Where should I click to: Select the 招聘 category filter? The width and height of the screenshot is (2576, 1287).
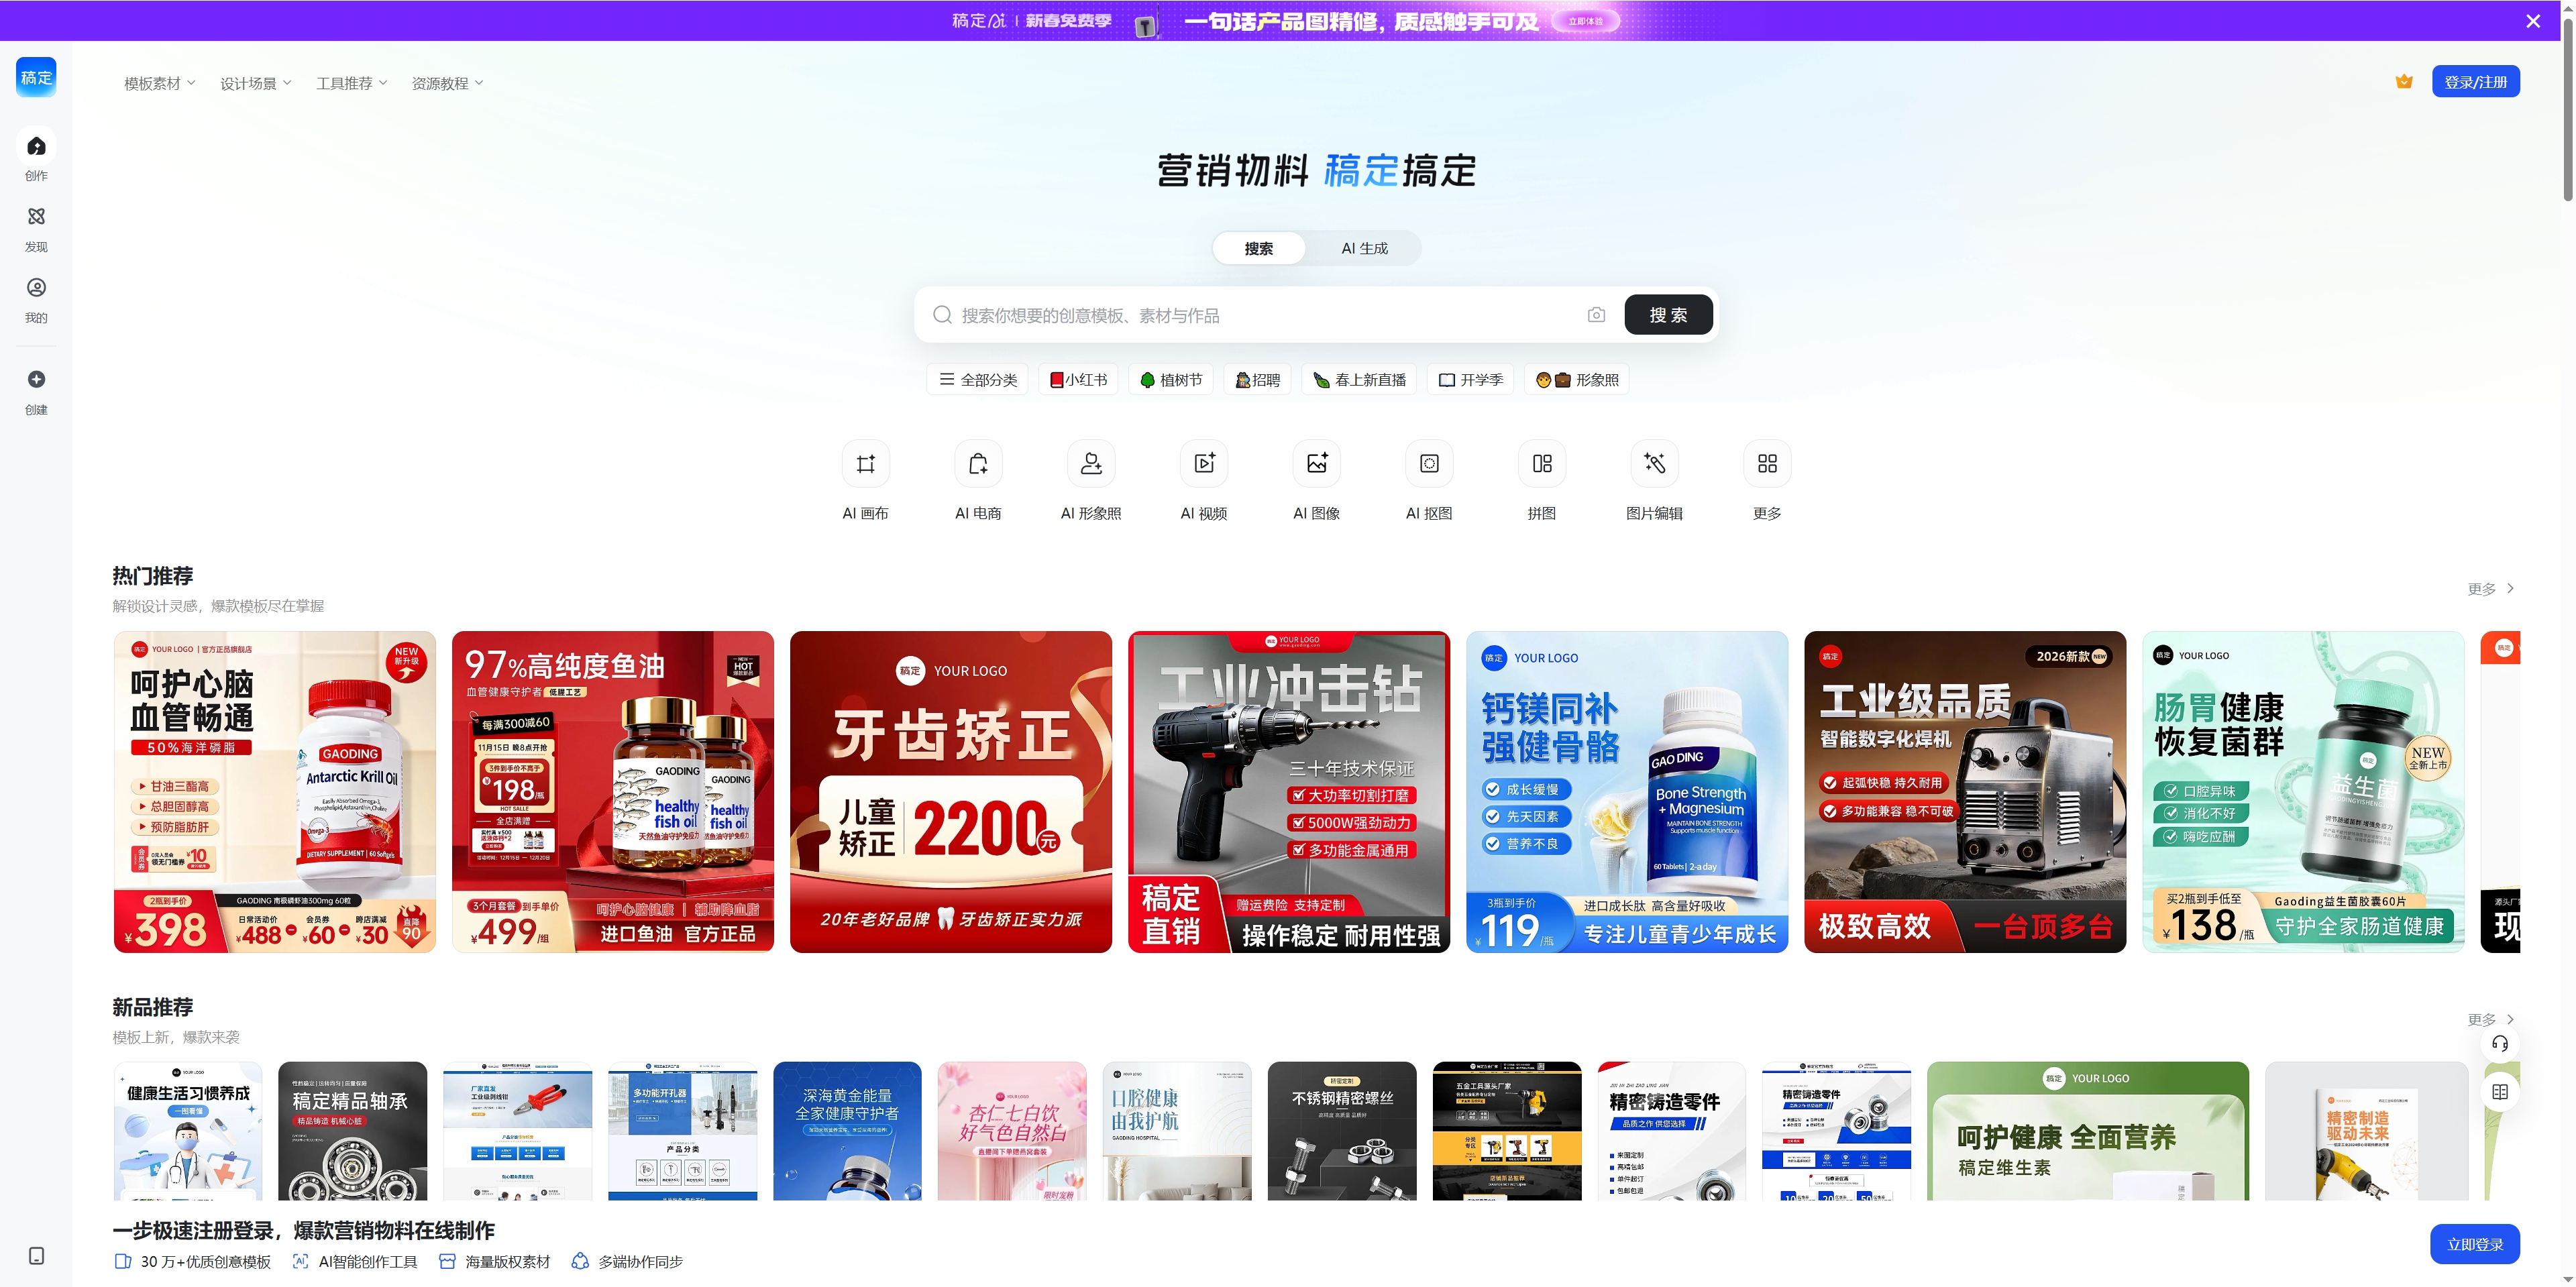coord(1258,379)
